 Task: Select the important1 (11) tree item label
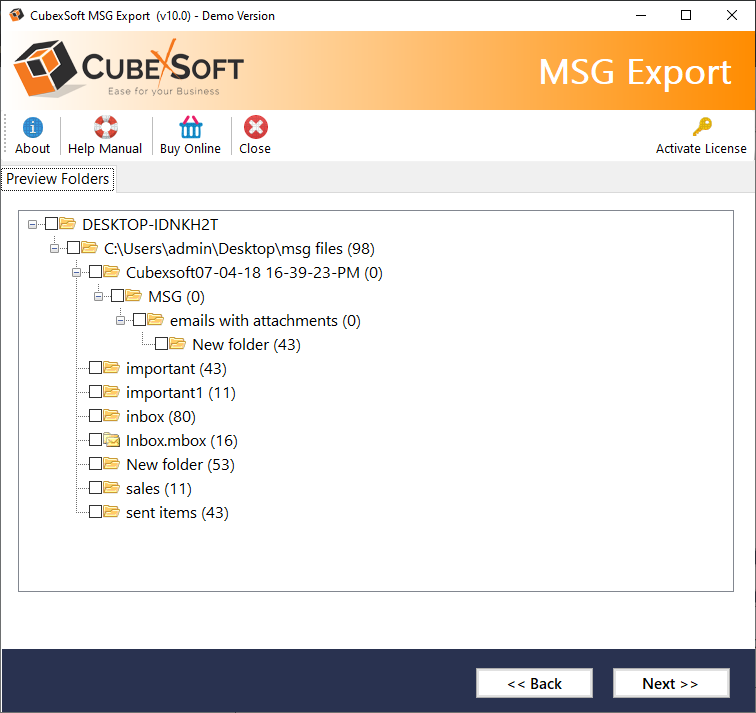(180, 392)
